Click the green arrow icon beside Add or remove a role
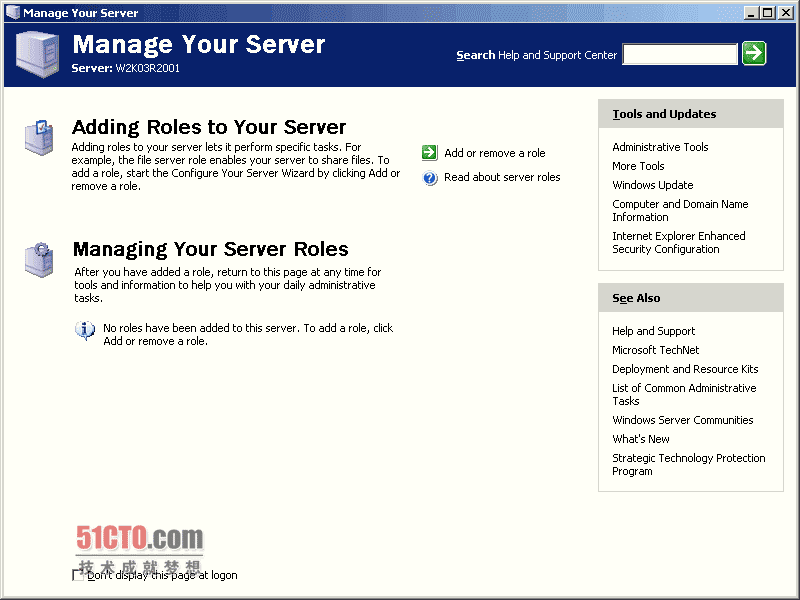 tap(429, 153)
